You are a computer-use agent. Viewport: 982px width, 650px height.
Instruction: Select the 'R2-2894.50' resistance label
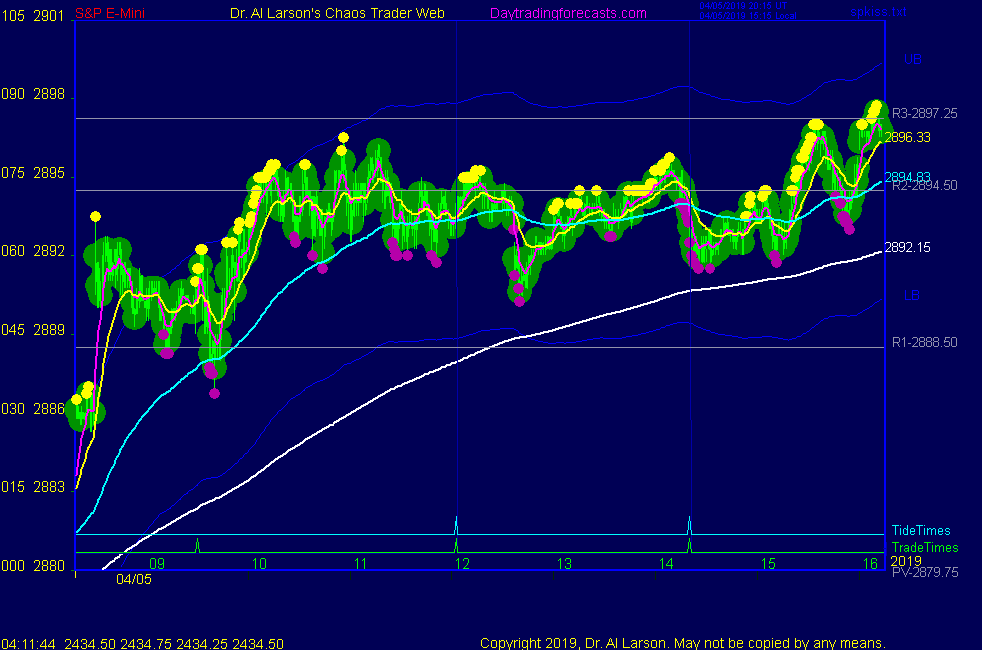click(x=924, y=186)
